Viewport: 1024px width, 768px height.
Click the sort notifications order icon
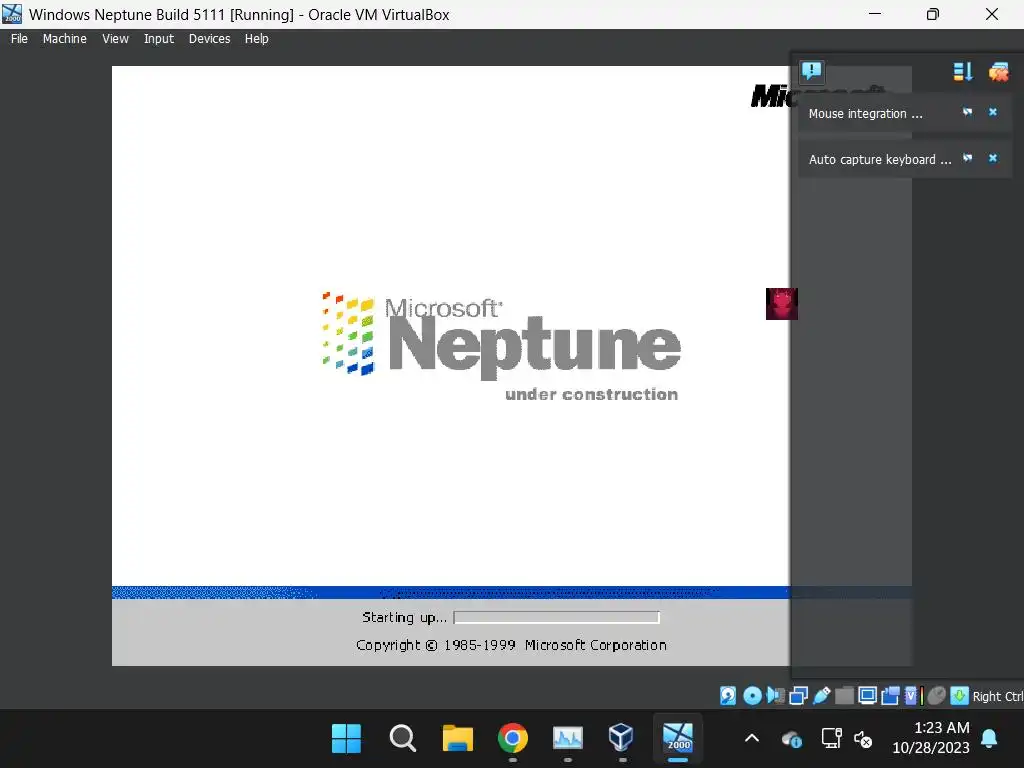tap(963, 71)
